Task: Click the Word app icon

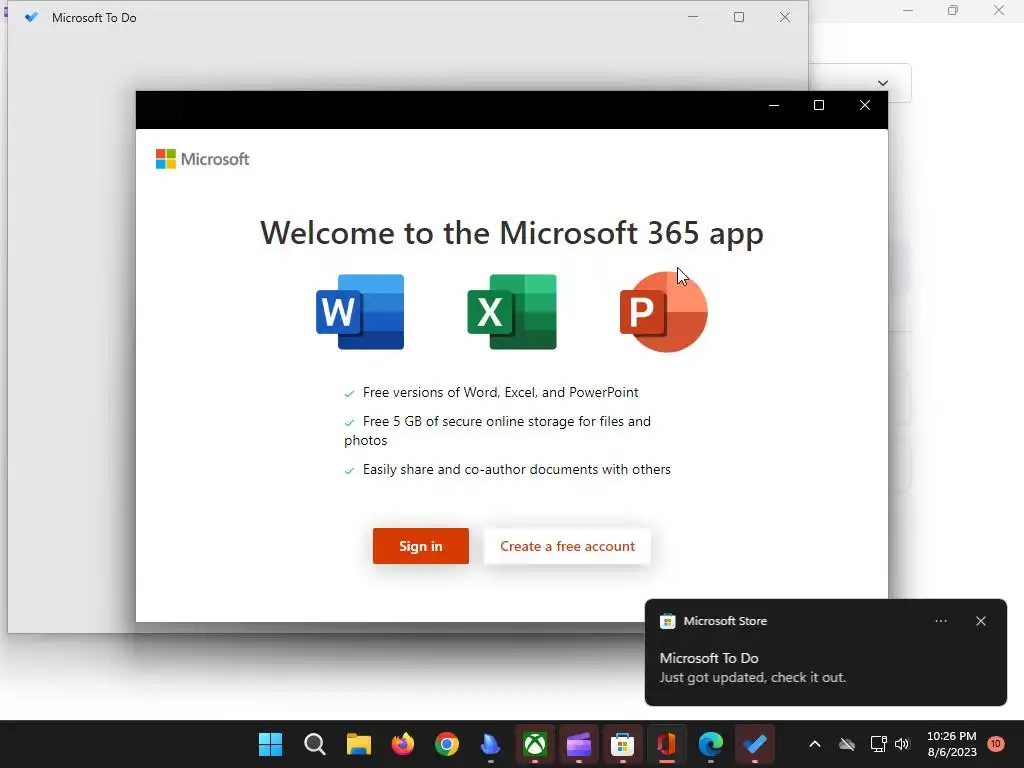Action: (x=360, y=312)
